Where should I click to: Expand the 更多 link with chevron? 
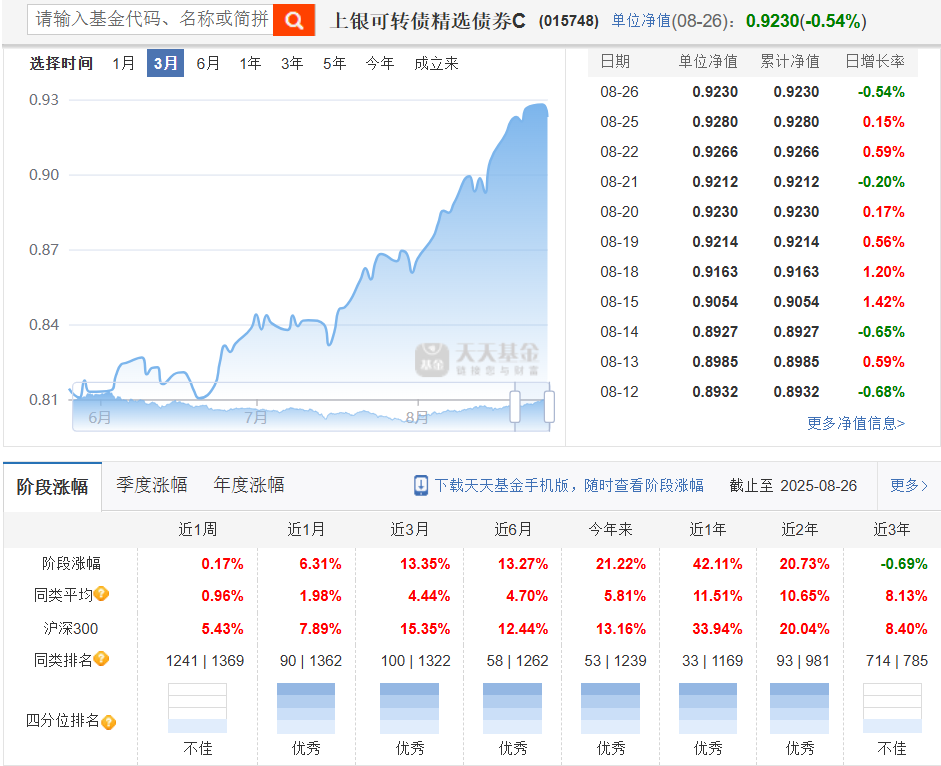tap(909, 485)
